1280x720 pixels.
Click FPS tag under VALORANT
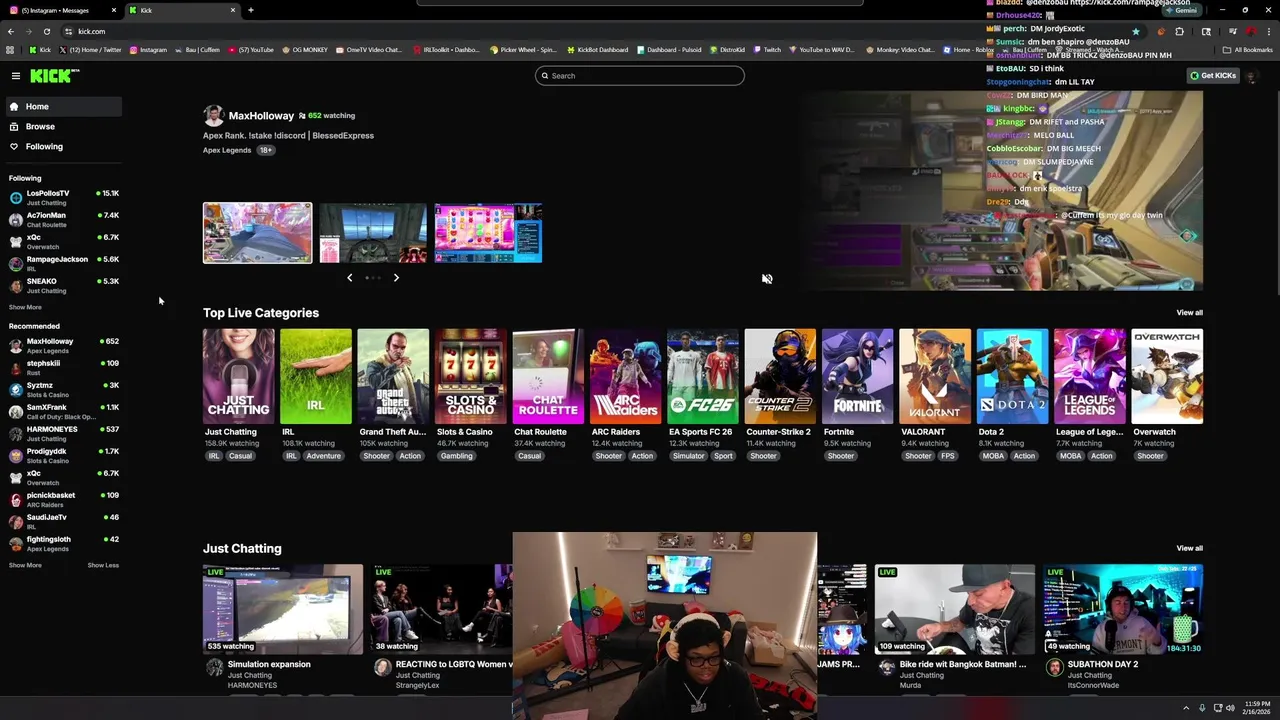point(947,456)
